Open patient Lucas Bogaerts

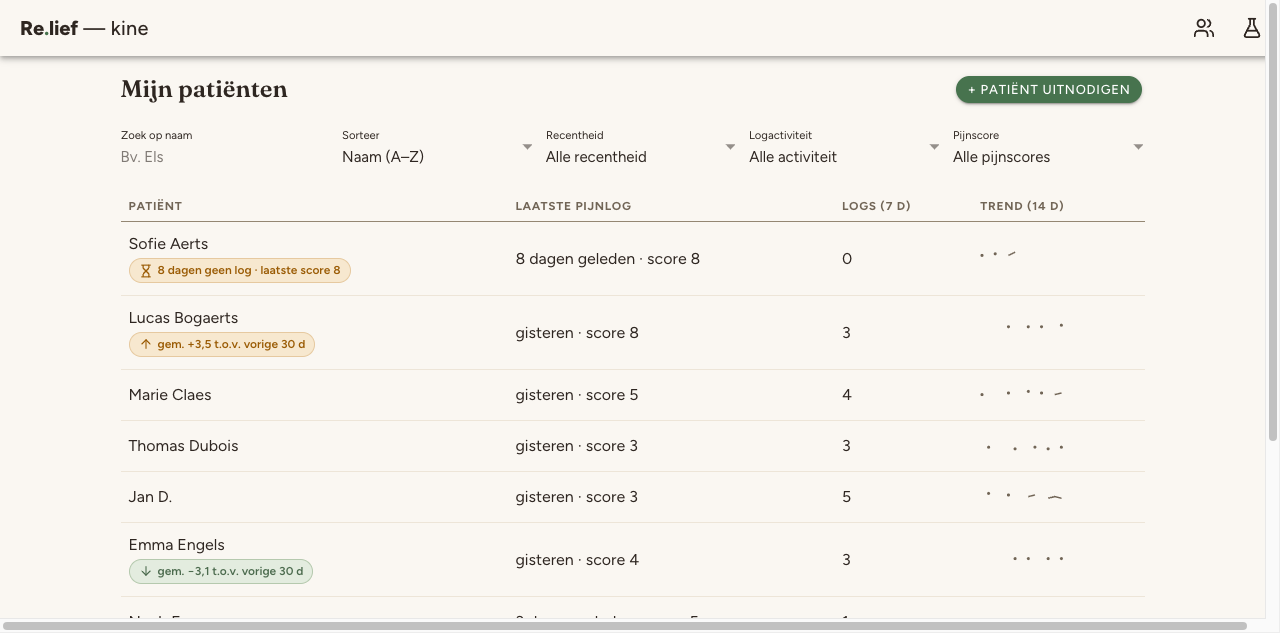pos(183,318)
